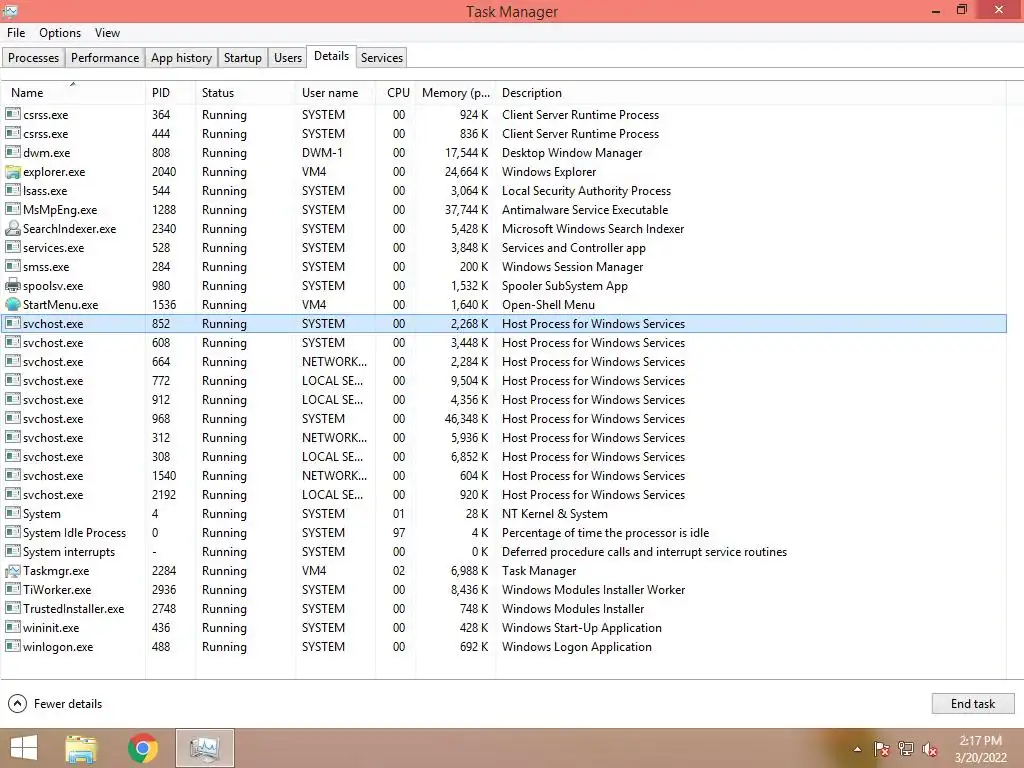Screen dimensions: 1024x768
Task: Sort by the User name column header
Action: tap(336, 93)
